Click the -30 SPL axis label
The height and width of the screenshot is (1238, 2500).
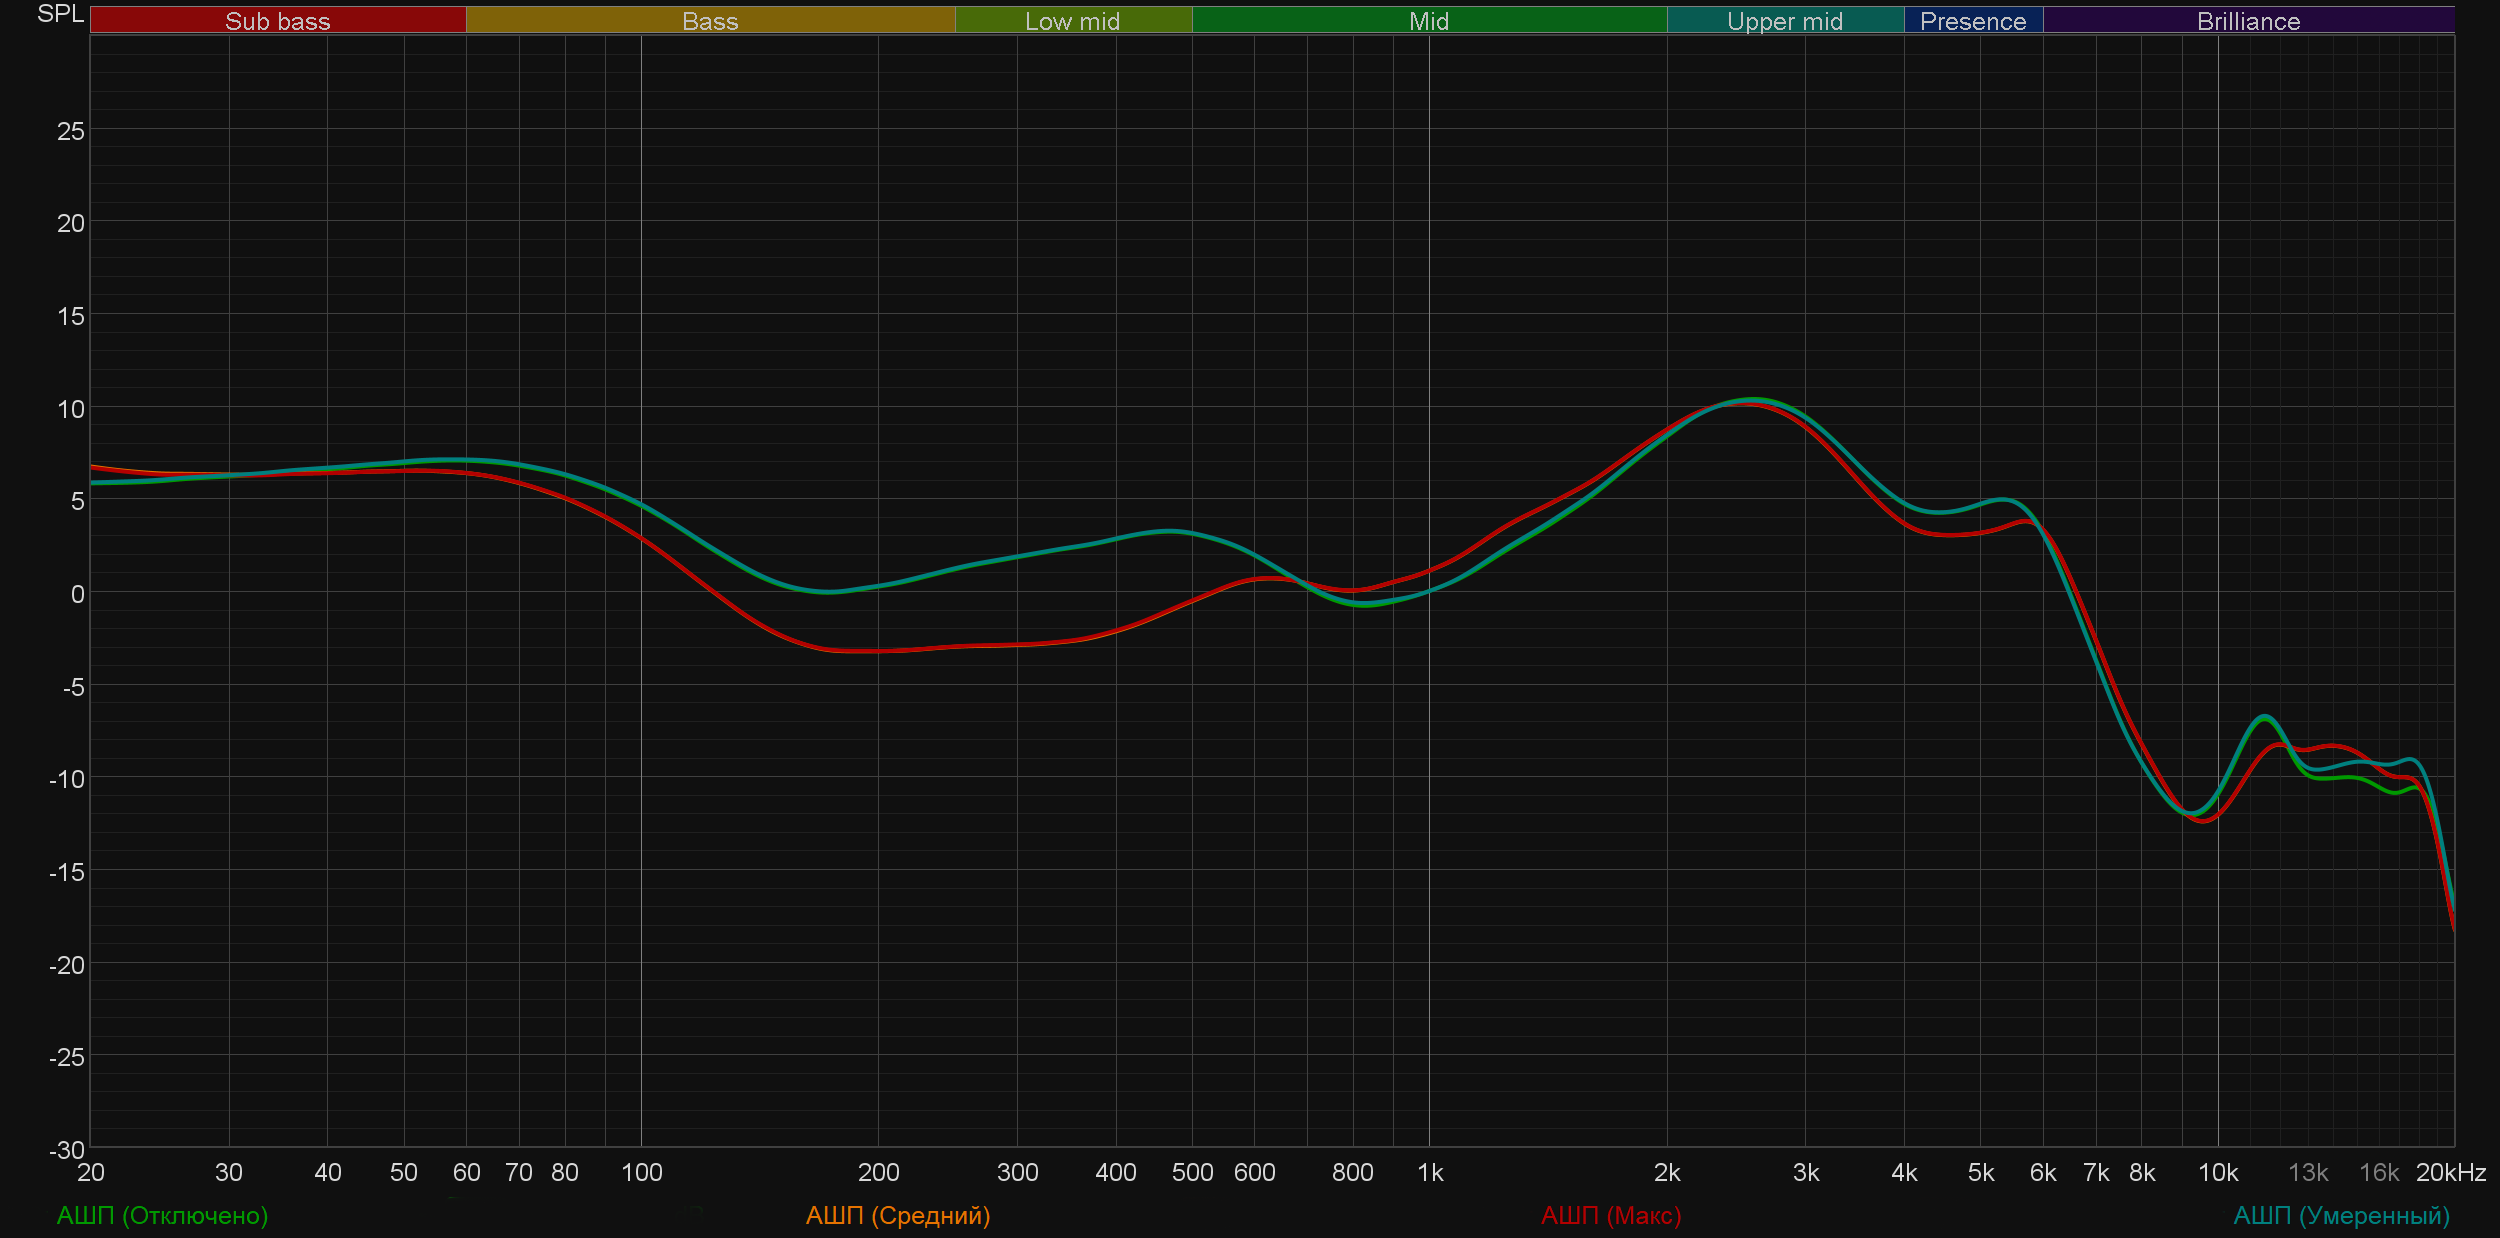67,1150
